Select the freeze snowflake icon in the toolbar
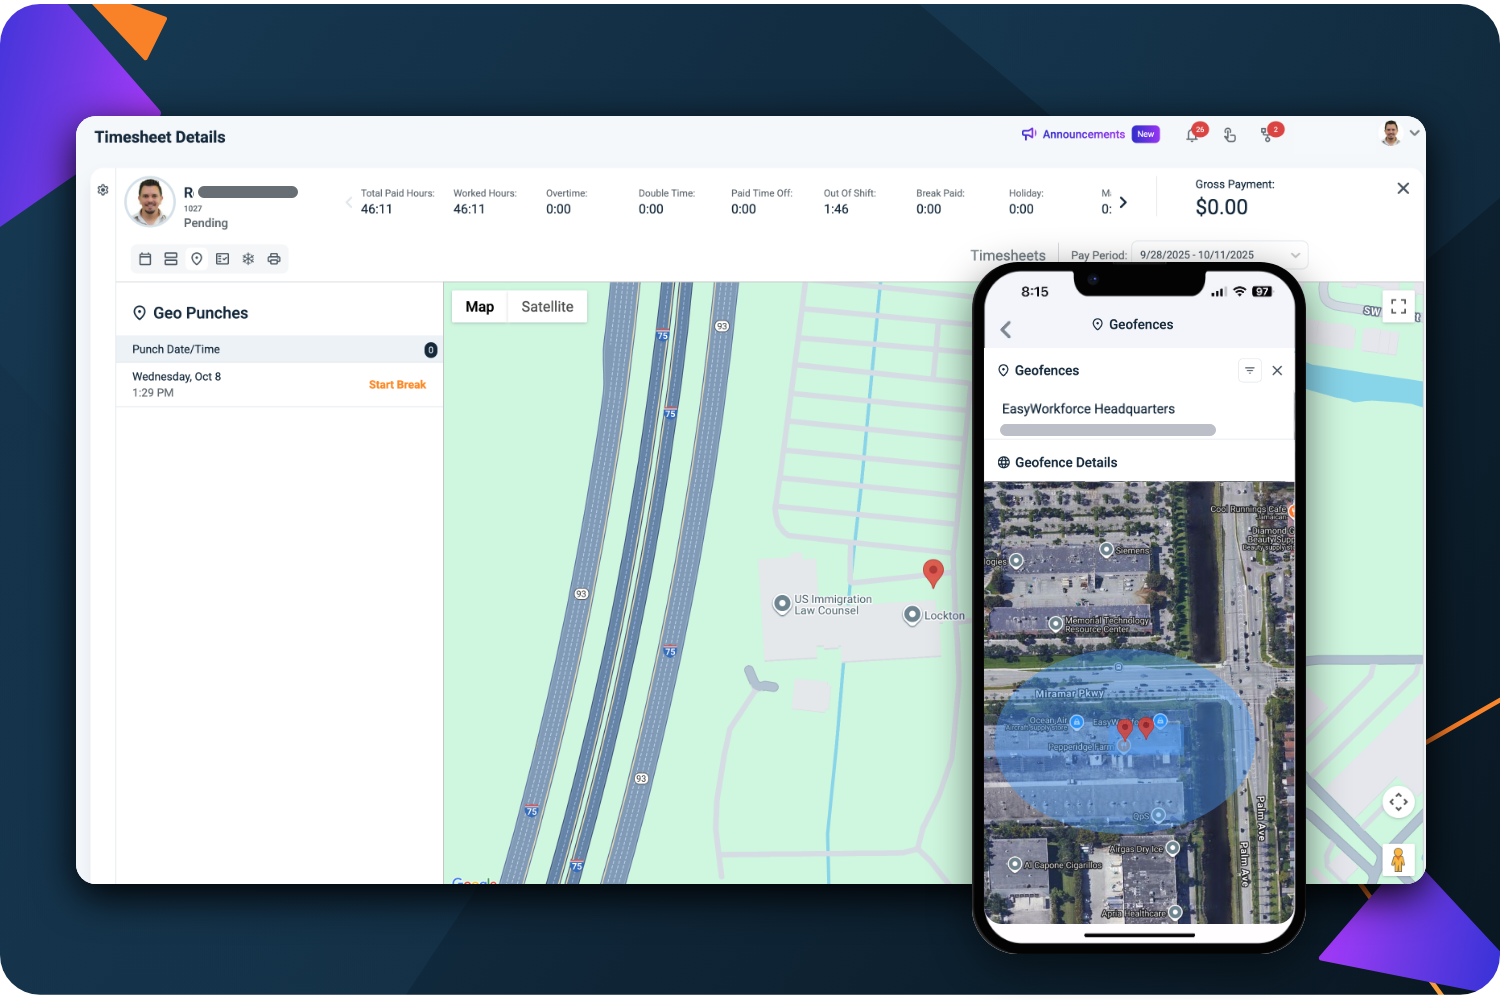 (248, 258)
